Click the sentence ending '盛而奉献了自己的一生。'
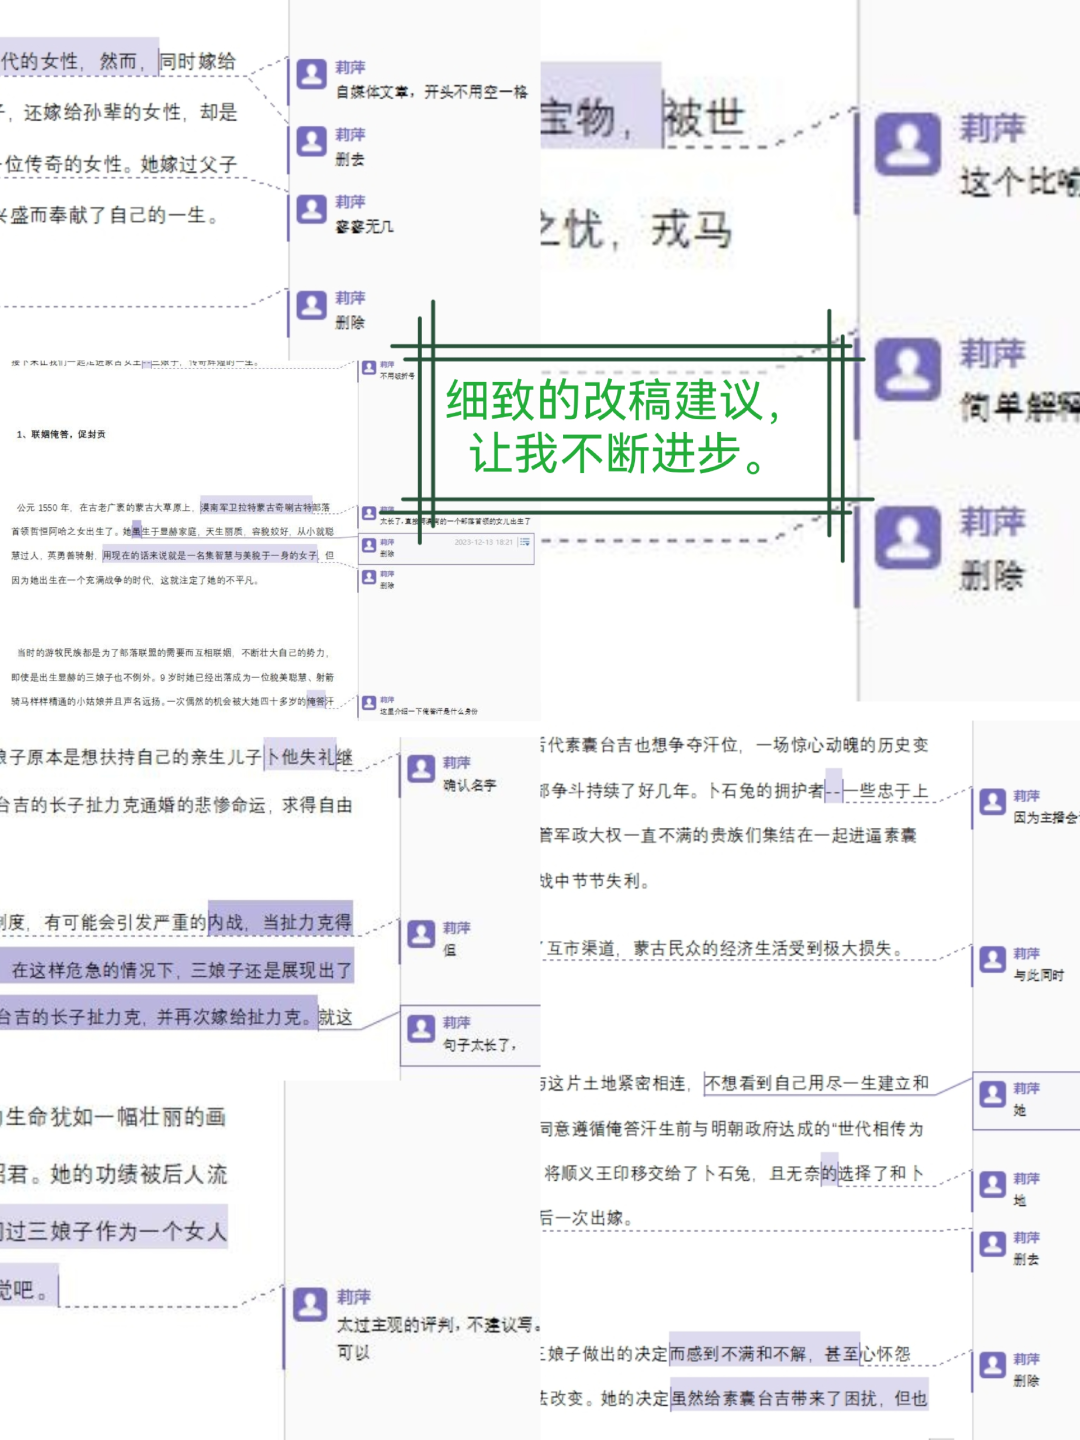The width and height of the screenshot is (1080, 1440). coord(110,215)
